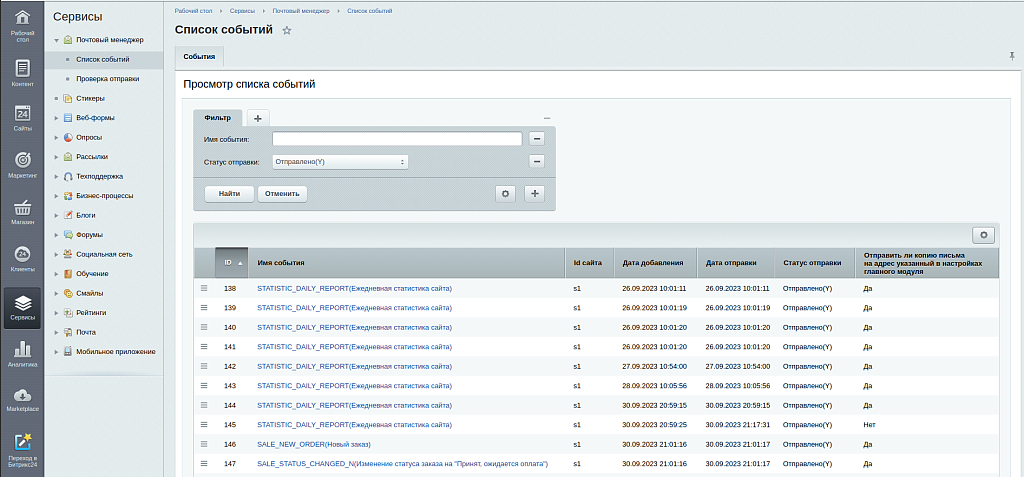Click the Найти button
This screenshot has height=477, width=1024.
[229, 194]
